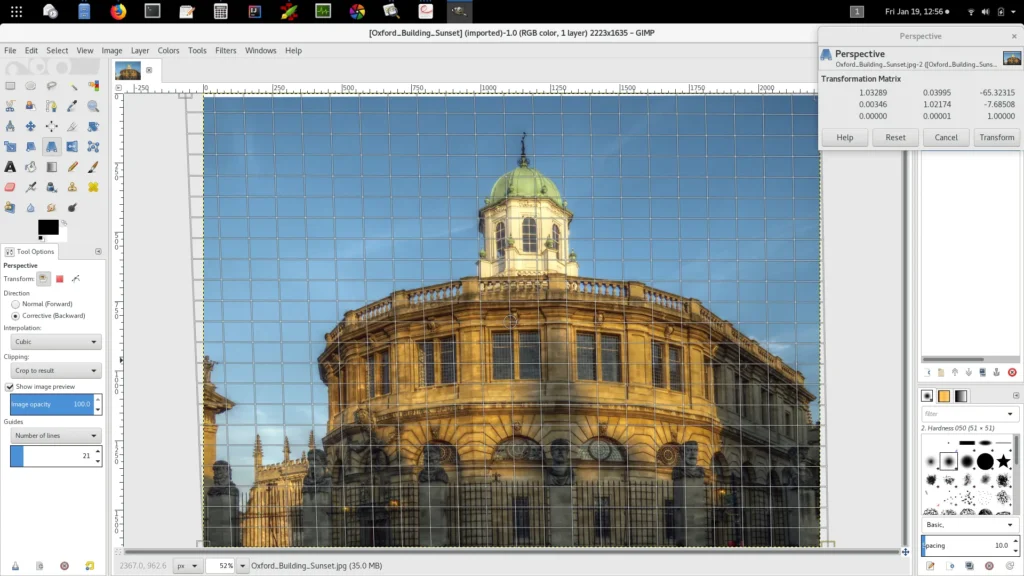Select the Heal tool

pyautogui.click(x=93, y=187)
